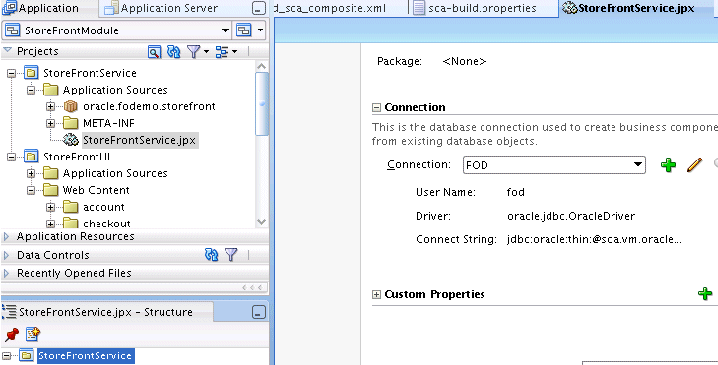Expand the Custom Properties section
Screen dimensions: 718x365
[x=376, y=294]
